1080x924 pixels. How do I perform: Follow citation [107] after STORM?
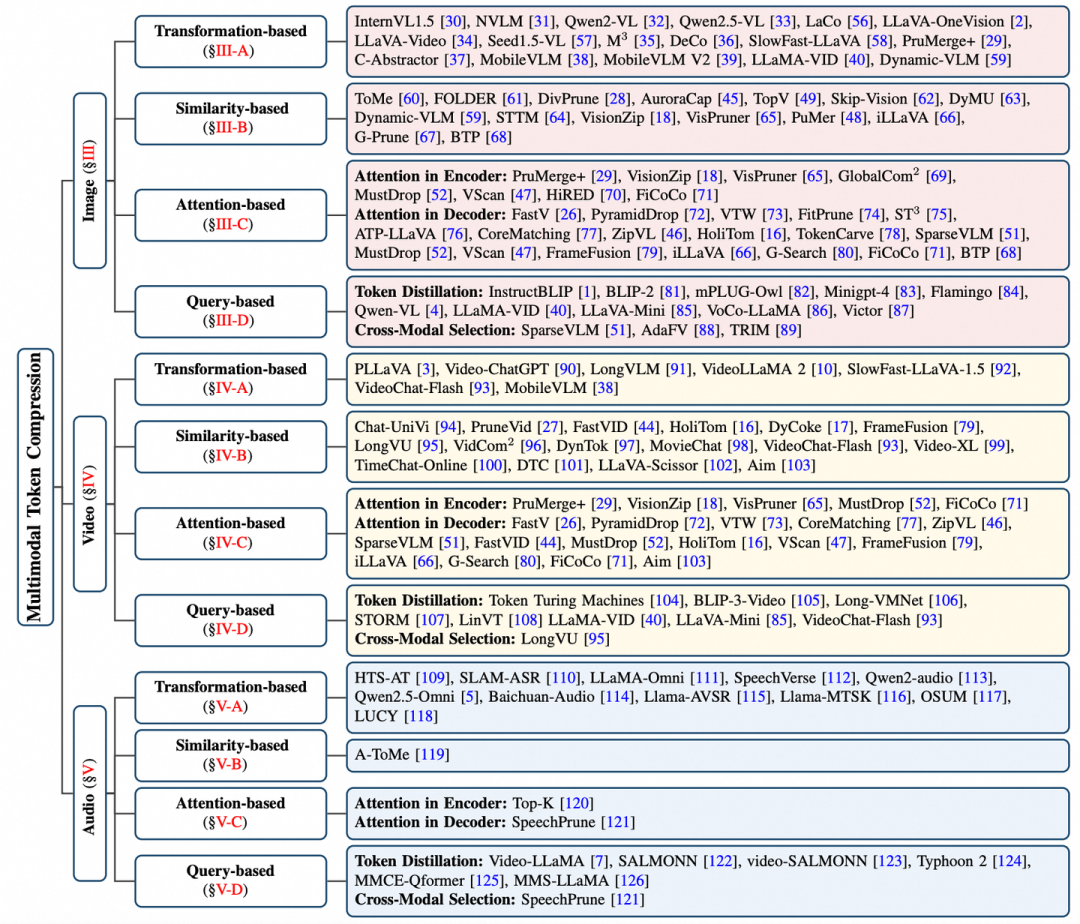[433, 620]
